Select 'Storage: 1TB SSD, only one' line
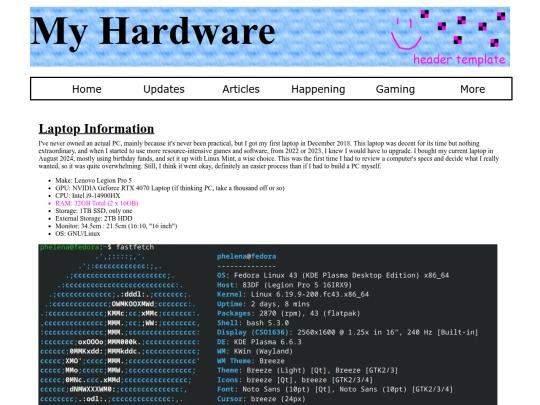Screen dimensions: 540x405 coord(94,211)
